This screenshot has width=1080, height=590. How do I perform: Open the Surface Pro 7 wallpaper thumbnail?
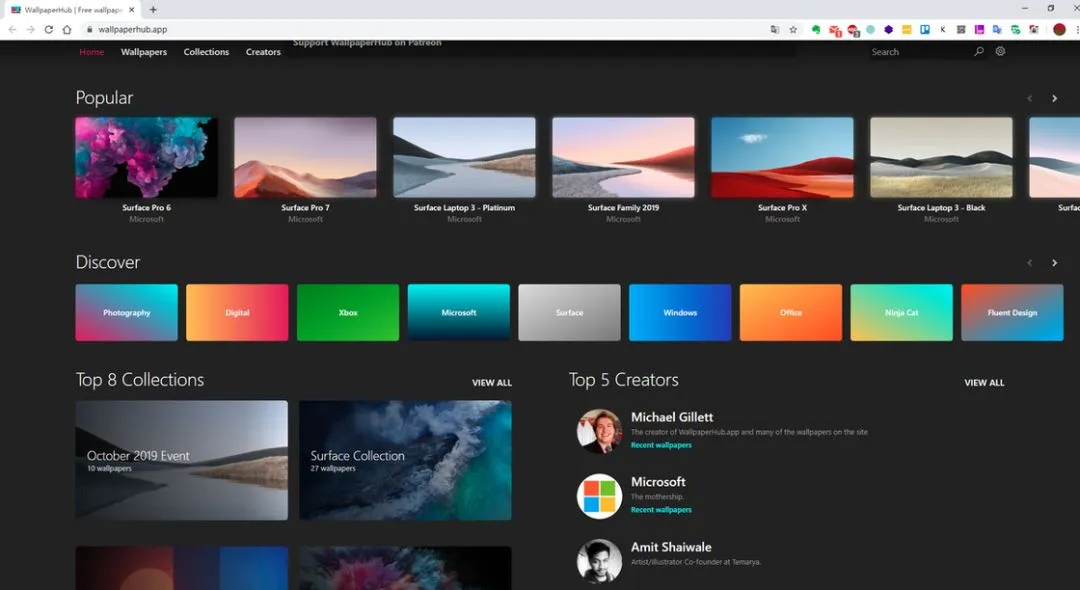305,157
